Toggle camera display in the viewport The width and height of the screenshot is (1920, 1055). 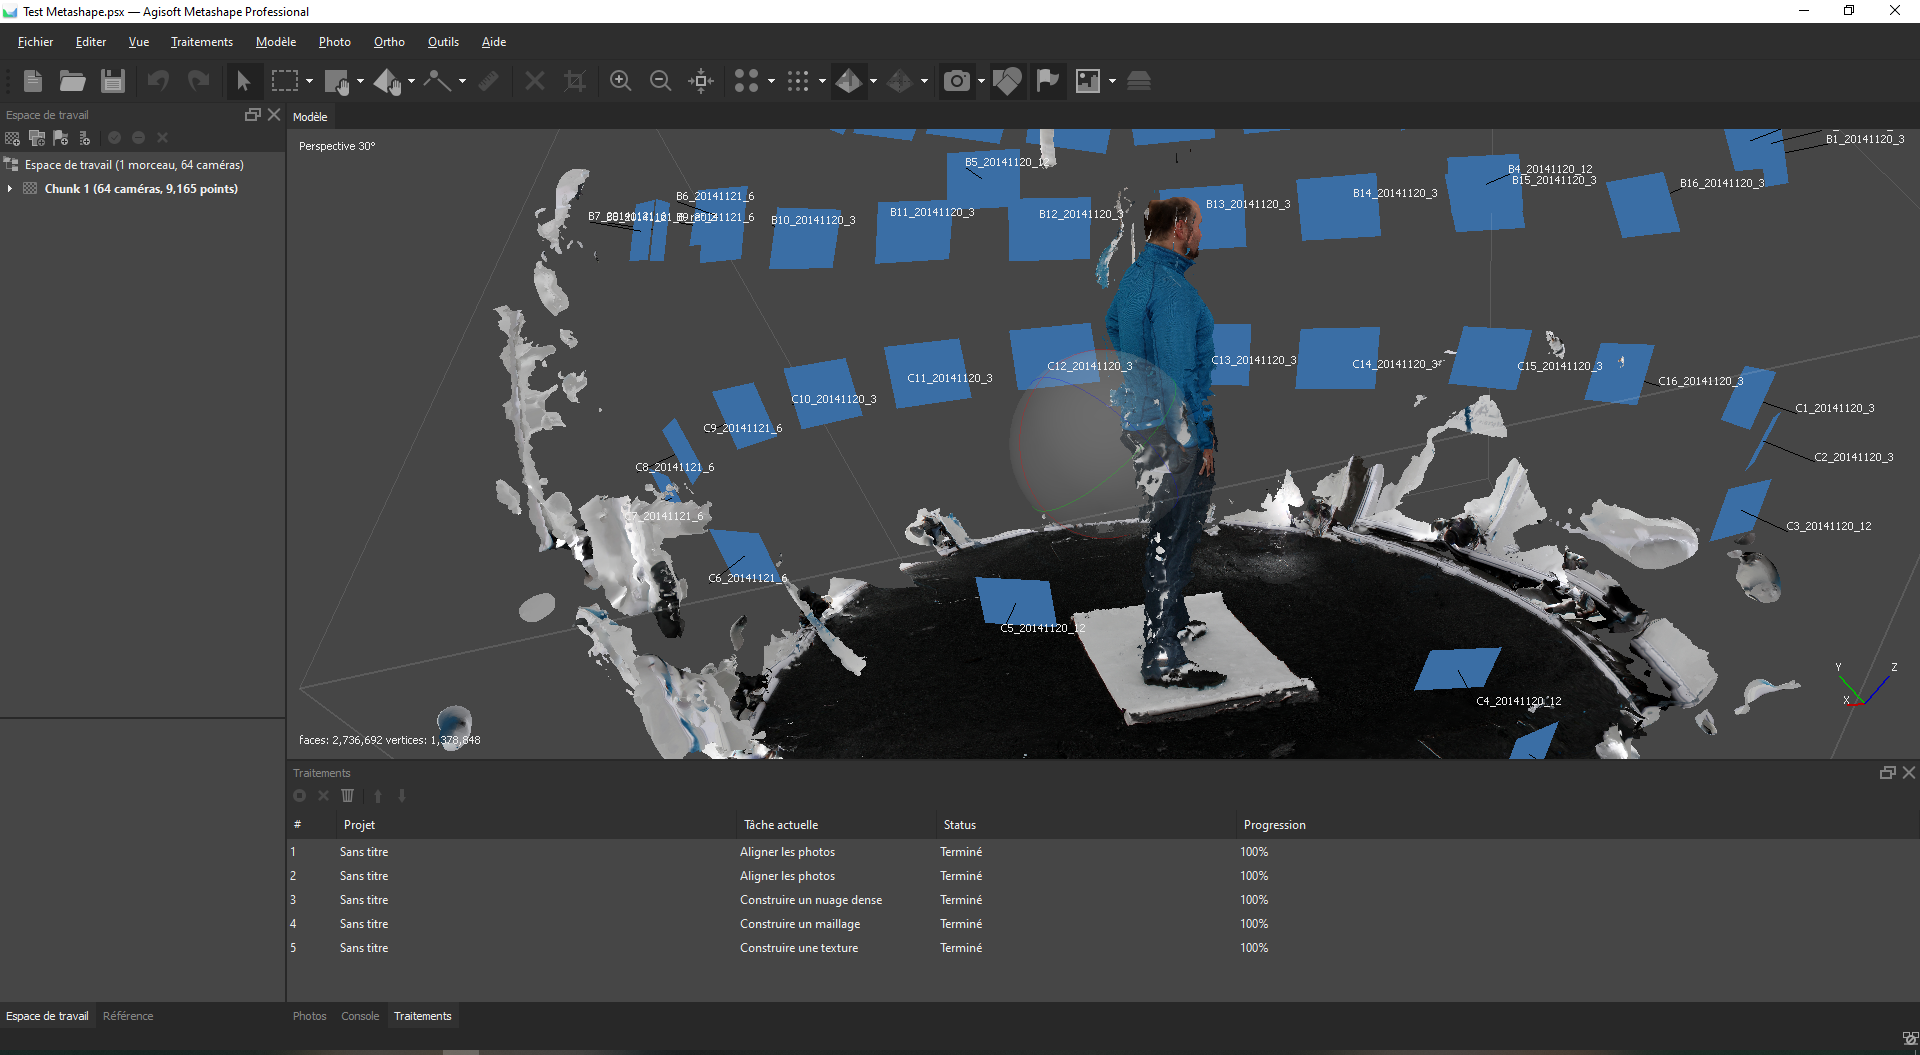pyautogui.click(x=957, y=81)
